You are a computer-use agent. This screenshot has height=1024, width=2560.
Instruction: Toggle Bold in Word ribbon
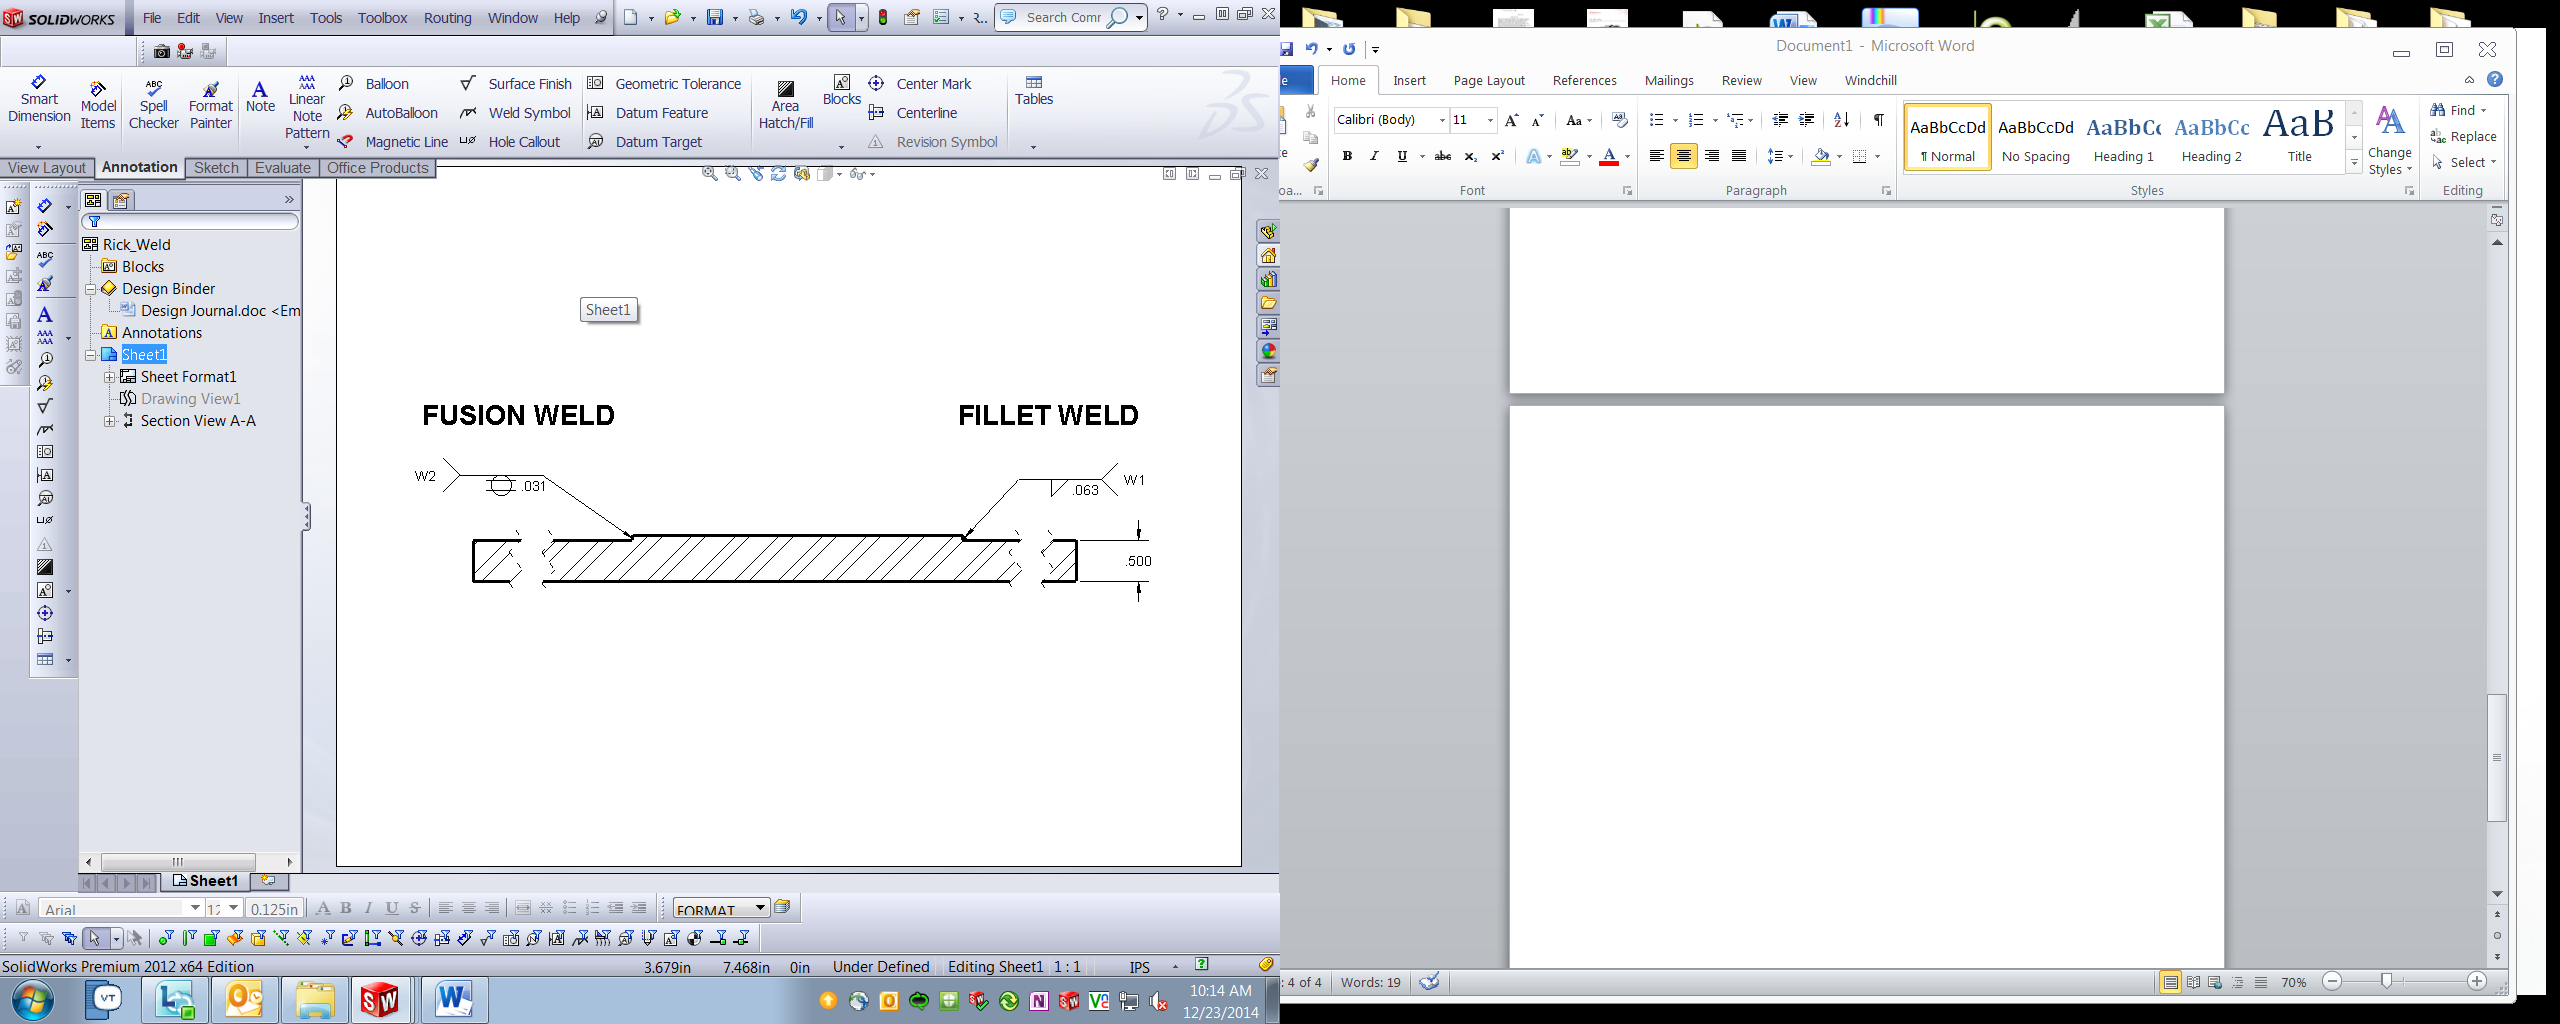[1347, 156]
